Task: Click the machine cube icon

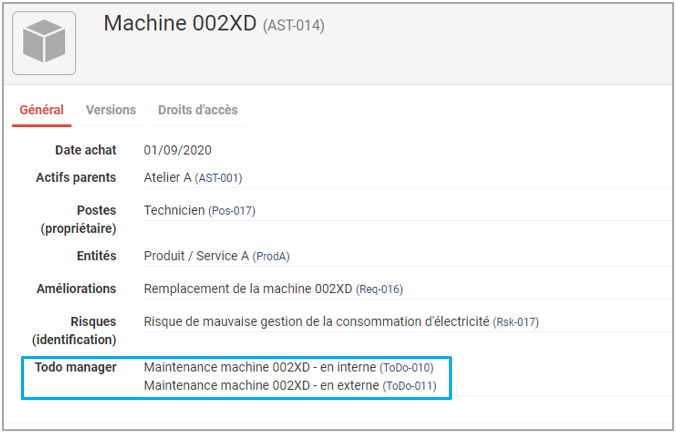Action: point(44,42)
